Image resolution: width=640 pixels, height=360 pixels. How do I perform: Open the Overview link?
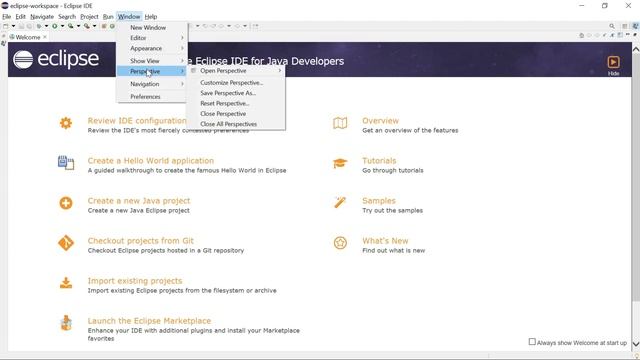380,120
